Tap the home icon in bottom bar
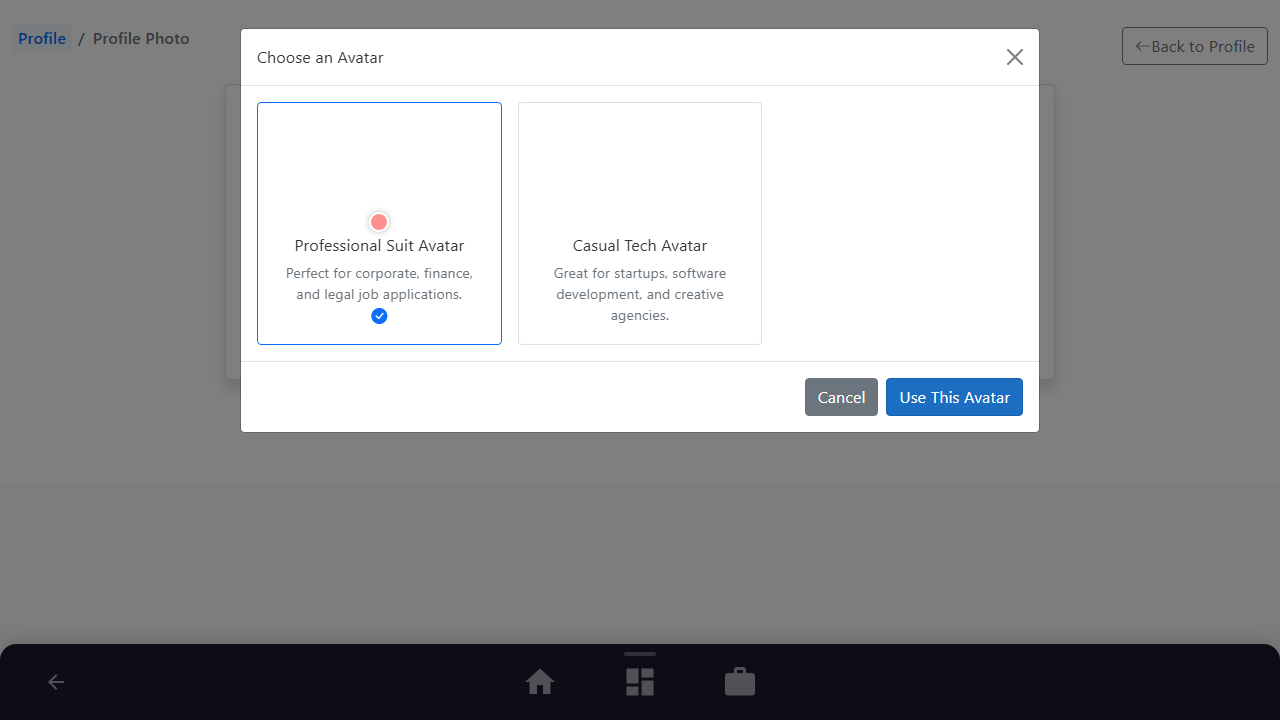 540,682
